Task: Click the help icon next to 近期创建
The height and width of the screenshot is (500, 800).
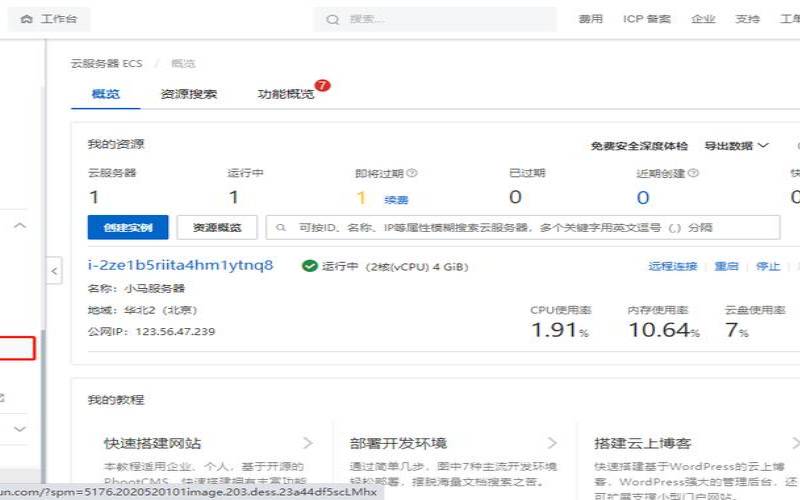Action: click(x=693, y=173)
